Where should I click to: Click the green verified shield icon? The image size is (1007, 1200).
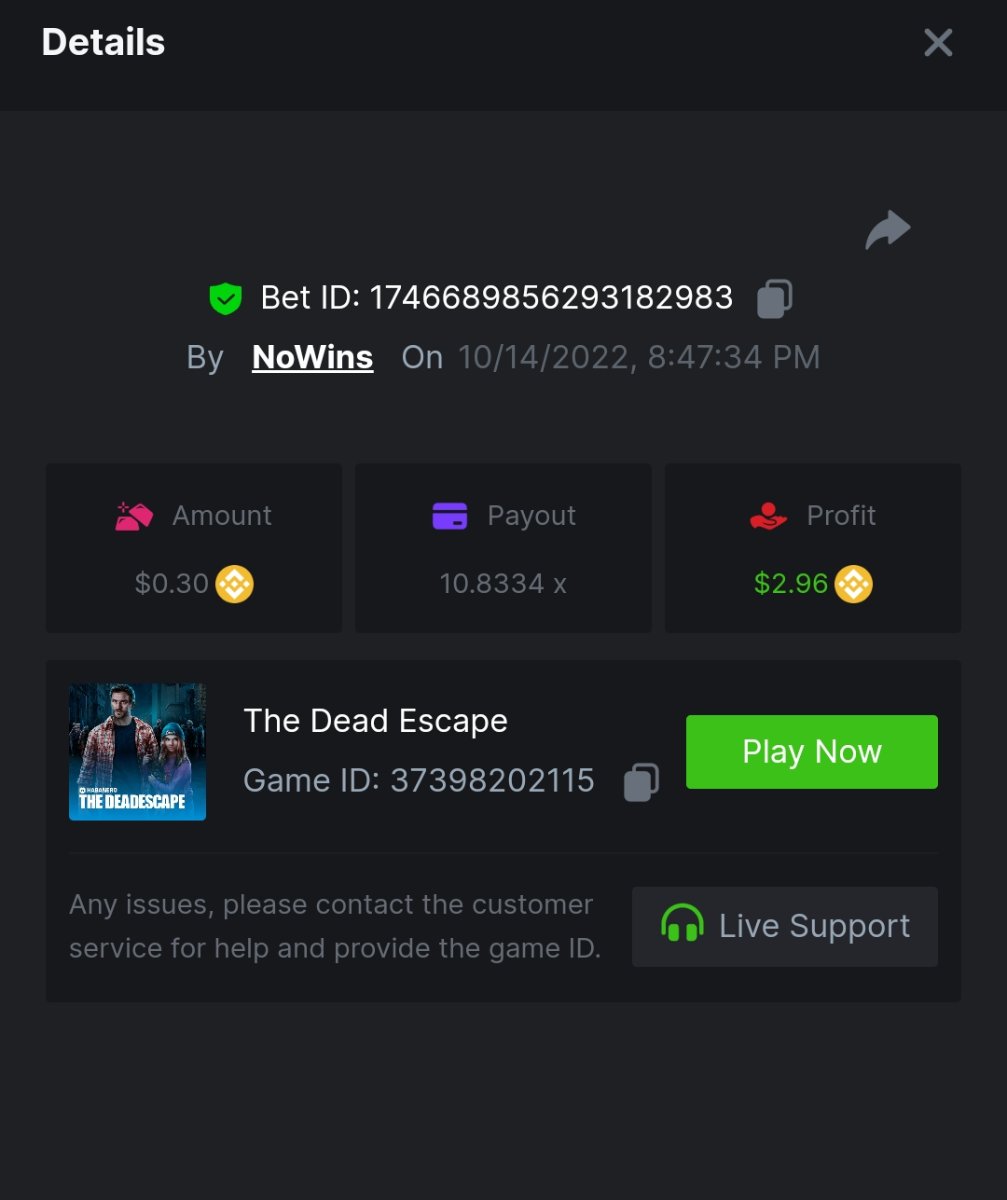[x=226, y=298]
